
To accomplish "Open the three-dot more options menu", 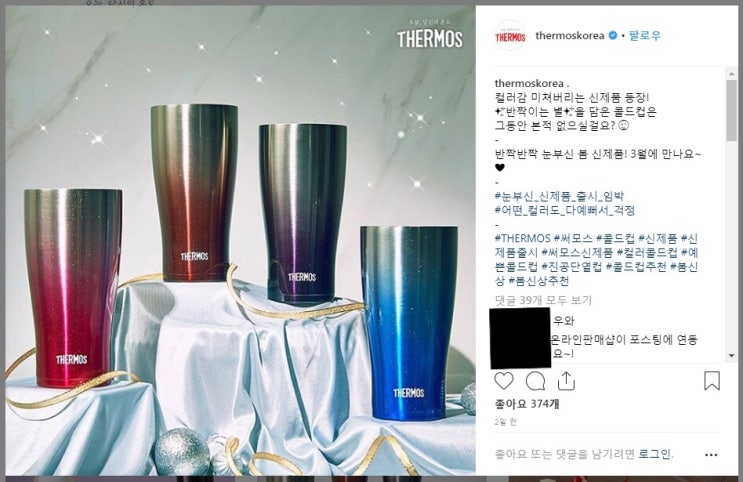I will [711, 455].
